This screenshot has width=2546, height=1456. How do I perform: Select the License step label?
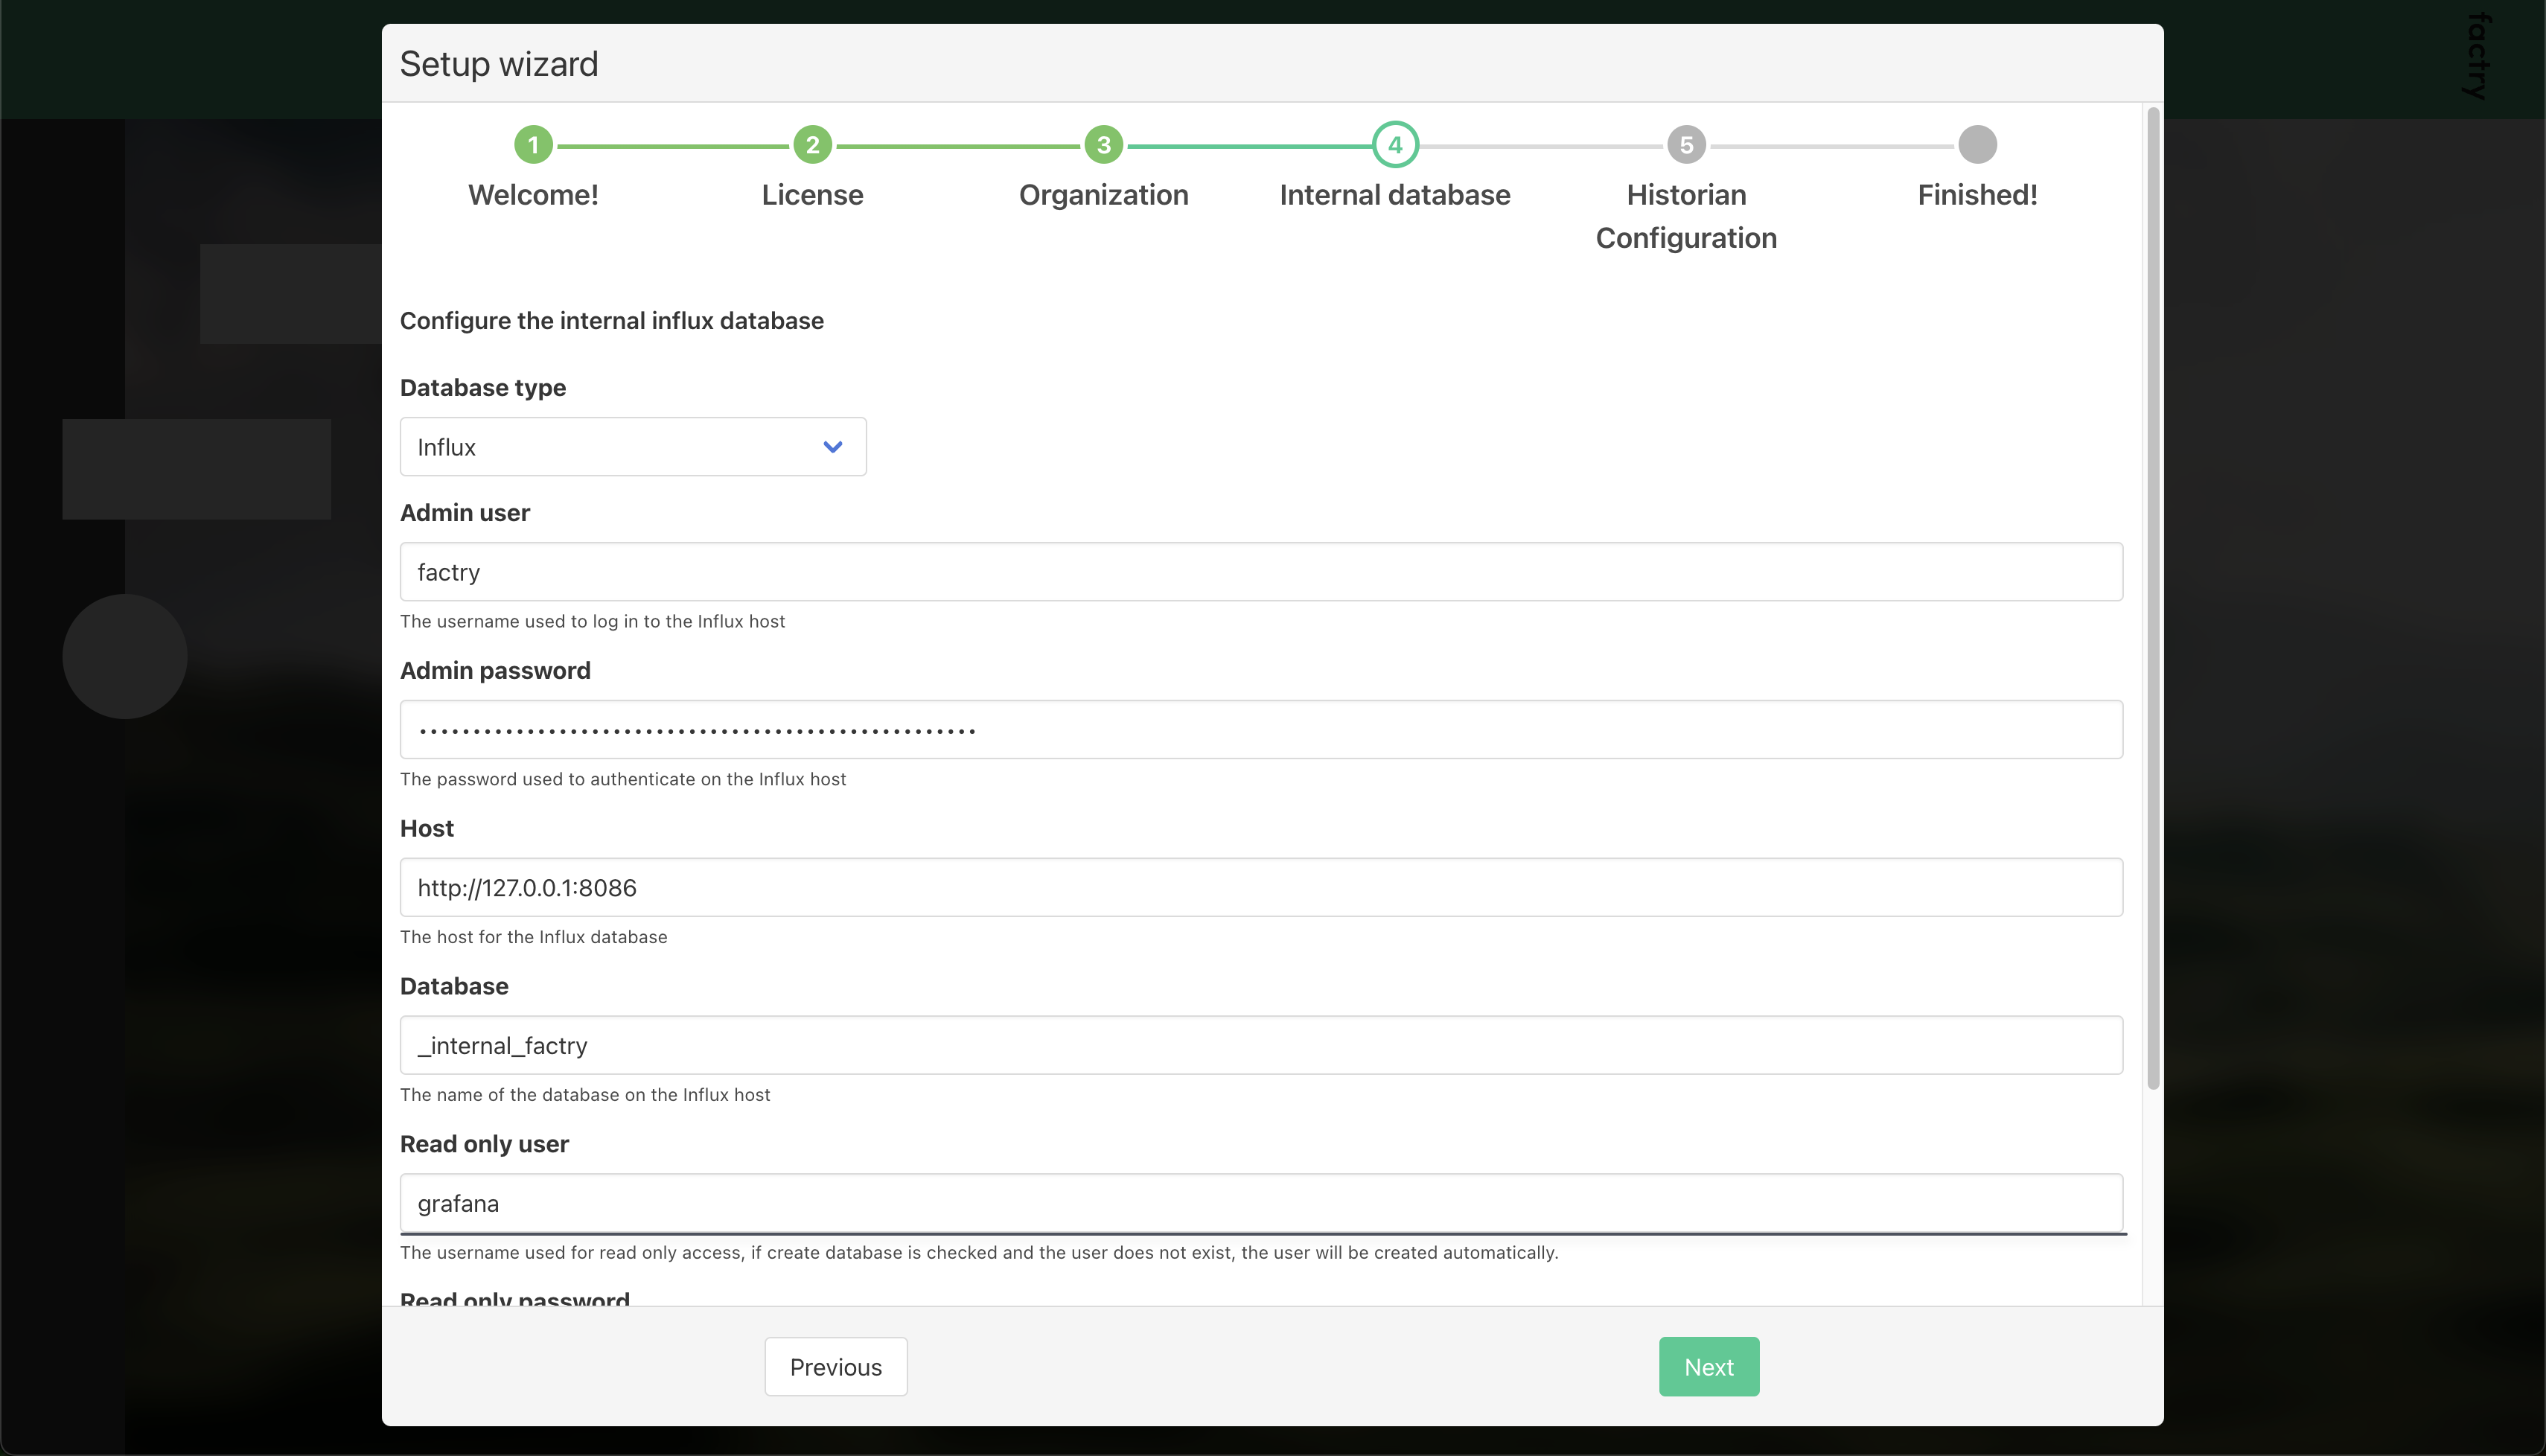(812, 195)
